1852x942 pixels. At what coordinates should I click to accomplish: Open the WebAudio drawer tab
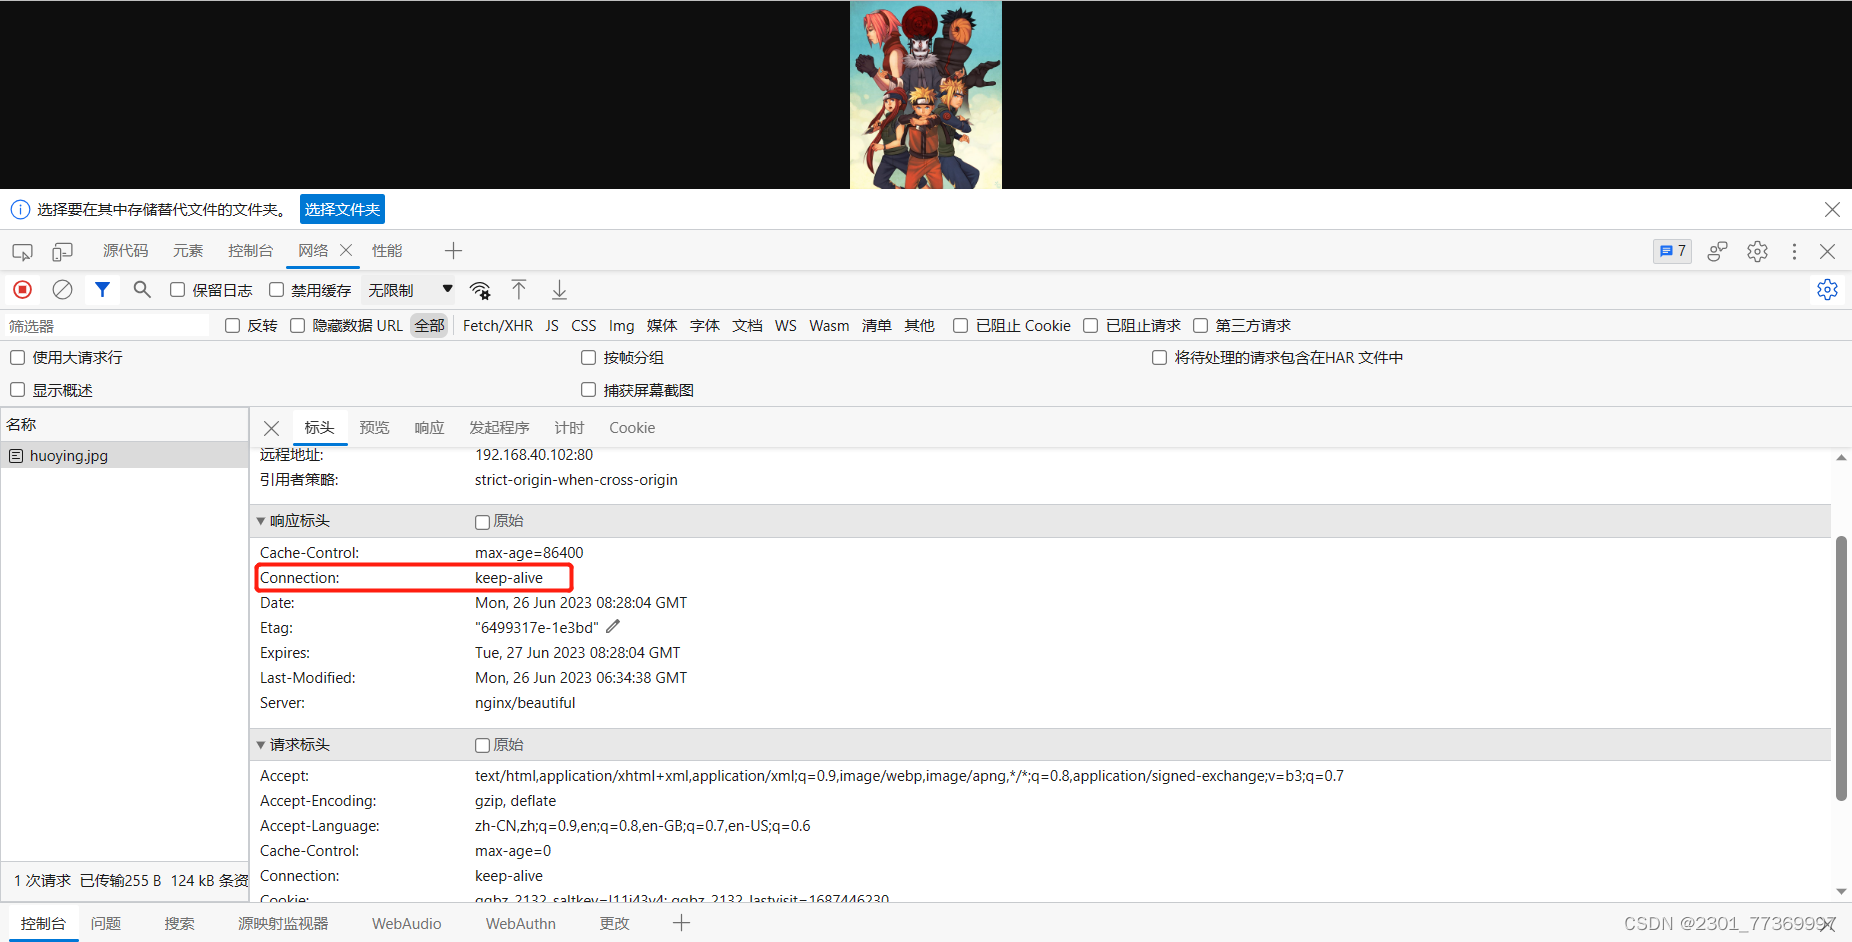(x=406, y=924)
